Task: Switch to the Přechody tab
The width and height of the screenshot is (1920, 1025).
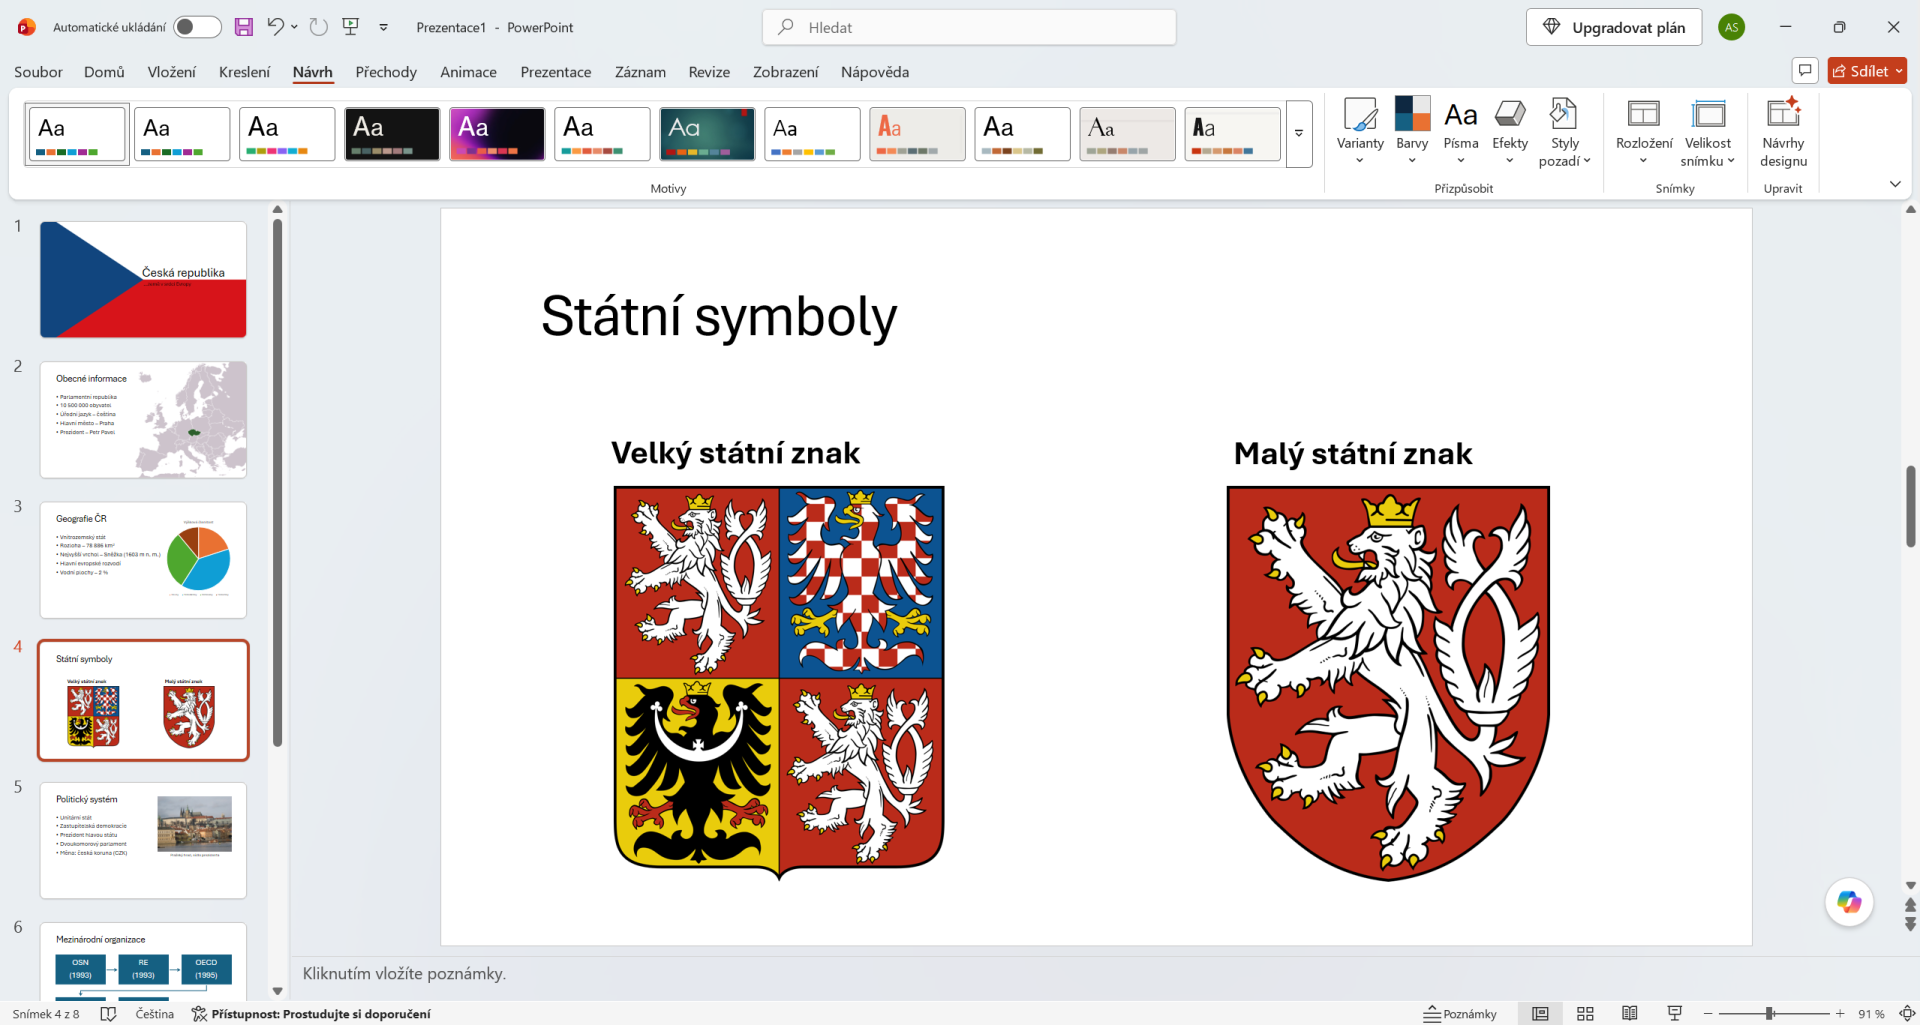Action: click(x=386, y=72)
